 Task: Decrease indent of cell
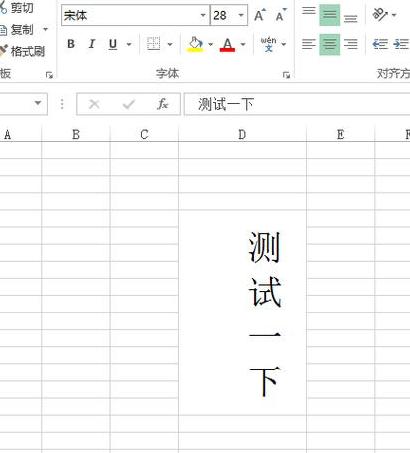(380, 44)
